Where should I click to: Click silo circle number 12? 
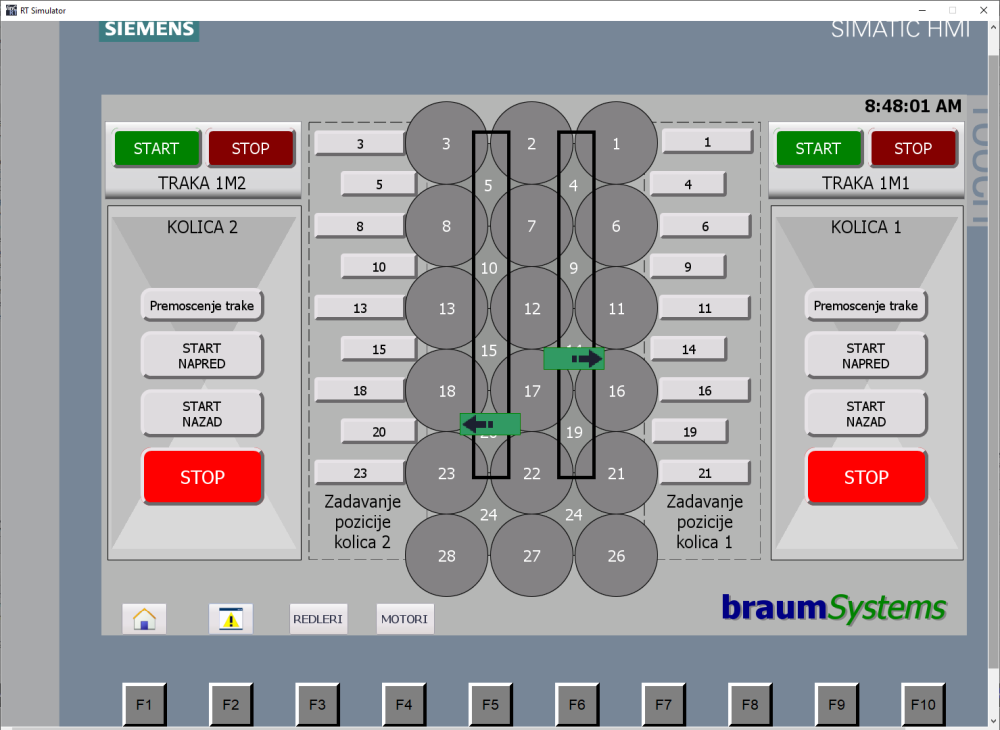(532, 309)
